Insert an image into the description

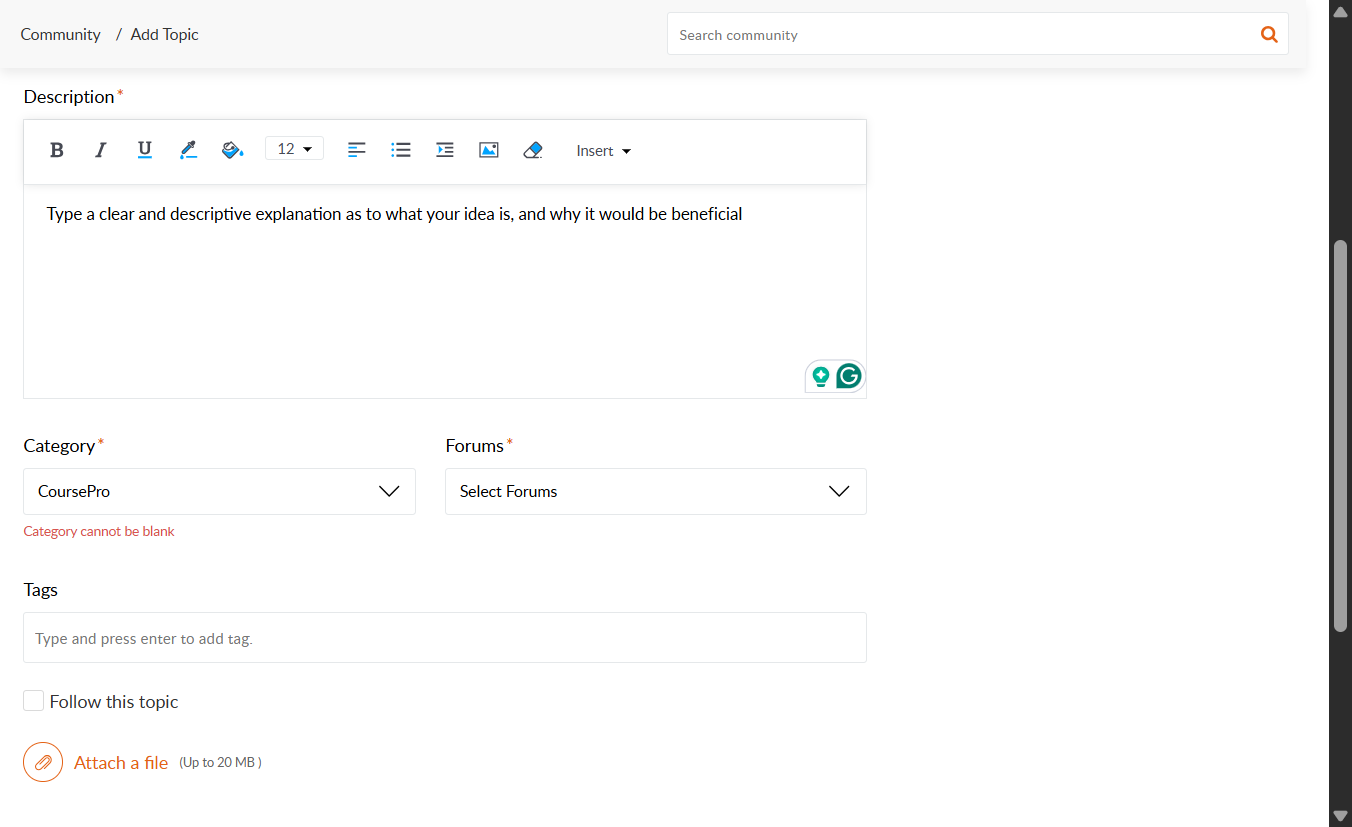click(x=489, y=150)
